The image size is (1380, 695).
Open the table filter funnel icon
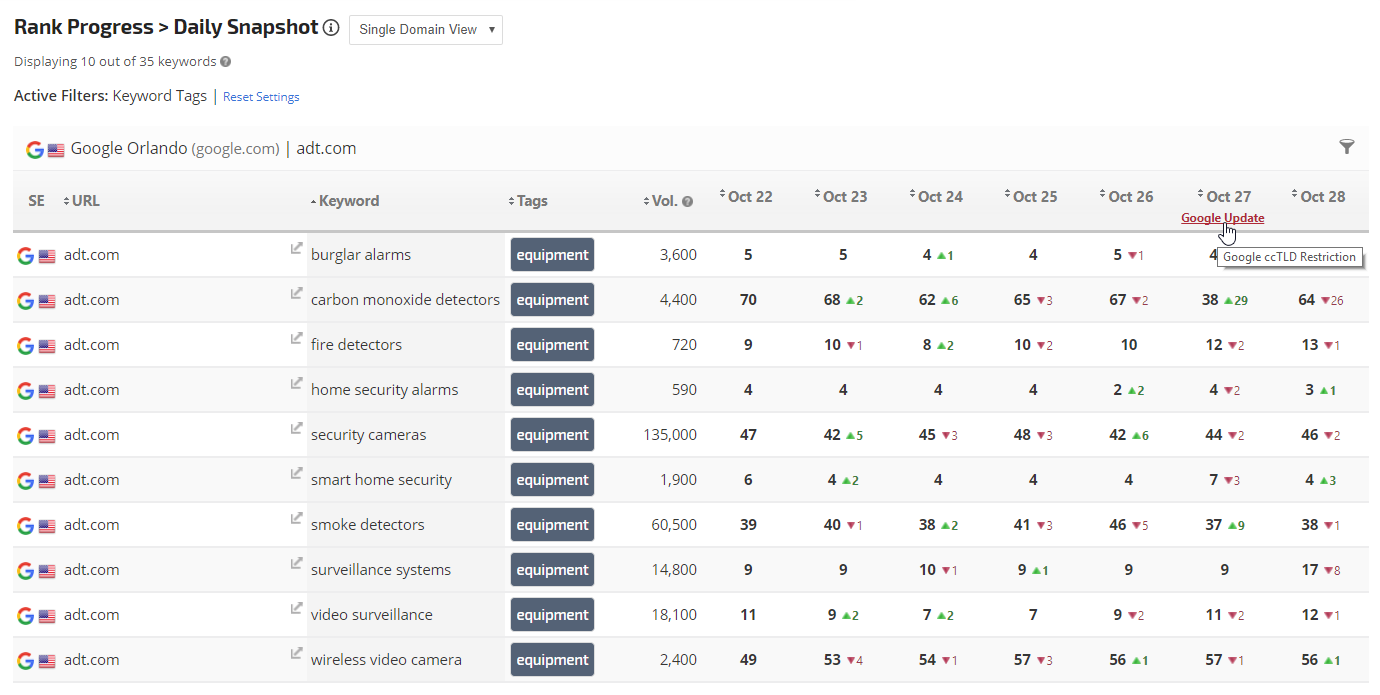click(x=1347, y=147)
